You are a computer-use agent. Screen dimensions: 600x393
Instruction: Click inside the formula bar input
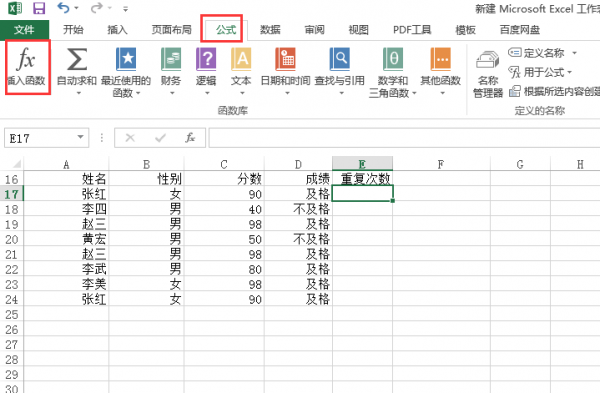point(404,138)
